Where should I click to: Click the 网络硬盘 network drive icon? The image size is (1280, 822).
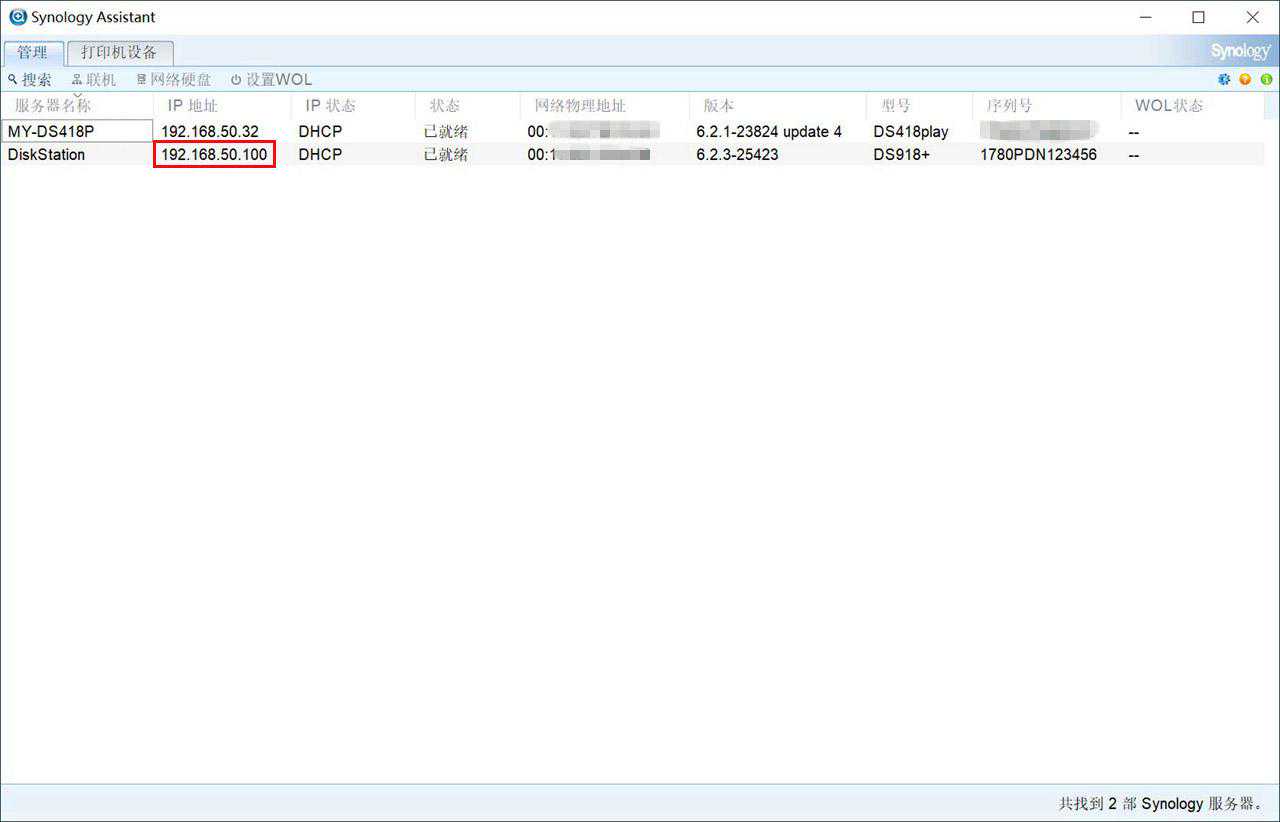click(x=142, y=80)
